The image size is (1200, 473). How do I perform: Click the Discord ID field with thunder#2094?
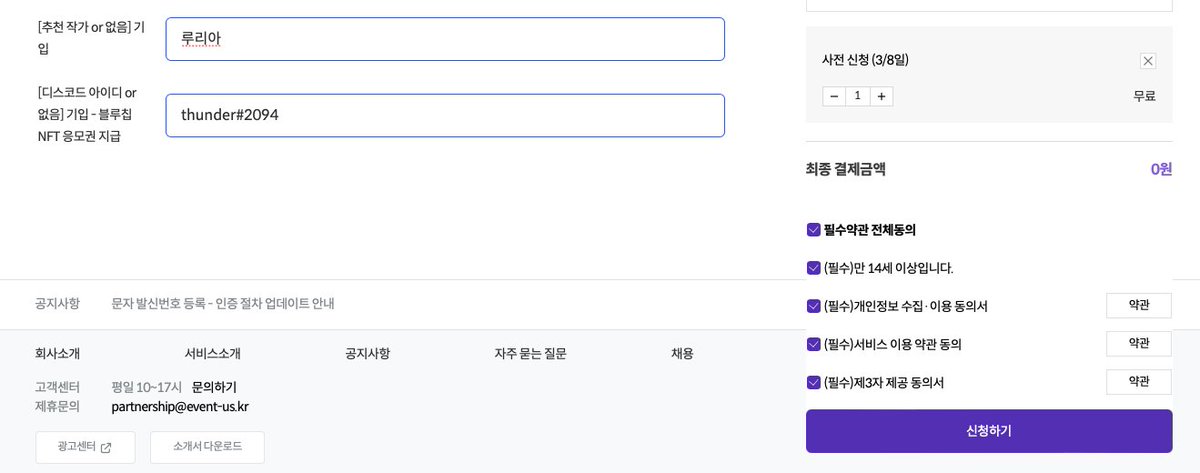point(445,115)
